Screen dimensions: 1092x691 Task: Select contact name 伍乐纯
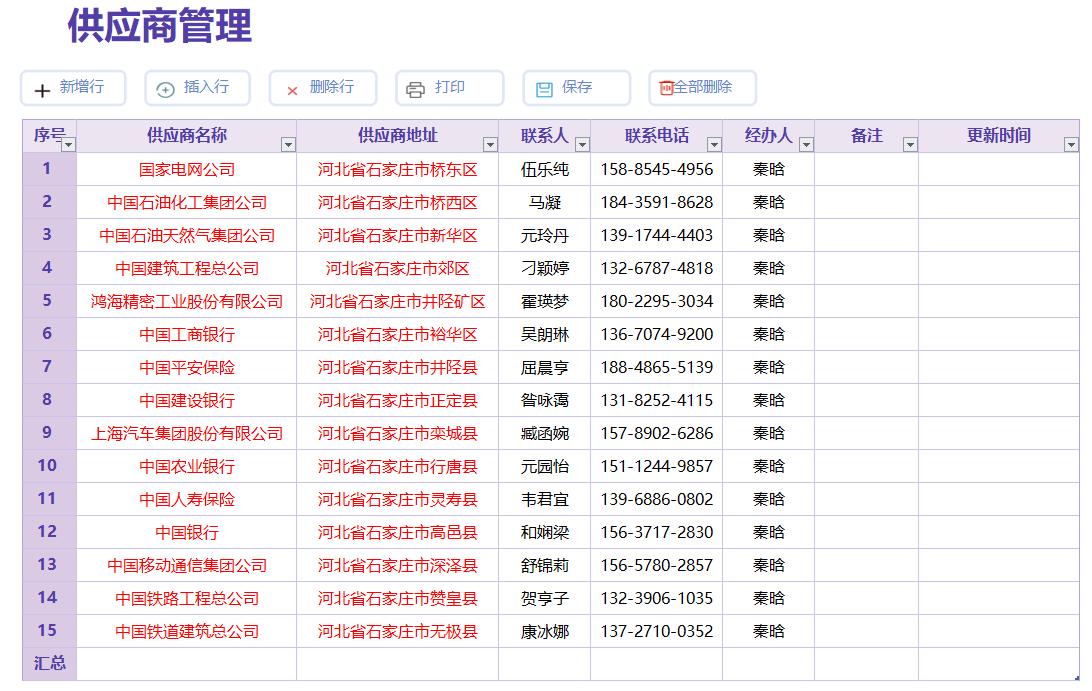(x=545, y=169)
